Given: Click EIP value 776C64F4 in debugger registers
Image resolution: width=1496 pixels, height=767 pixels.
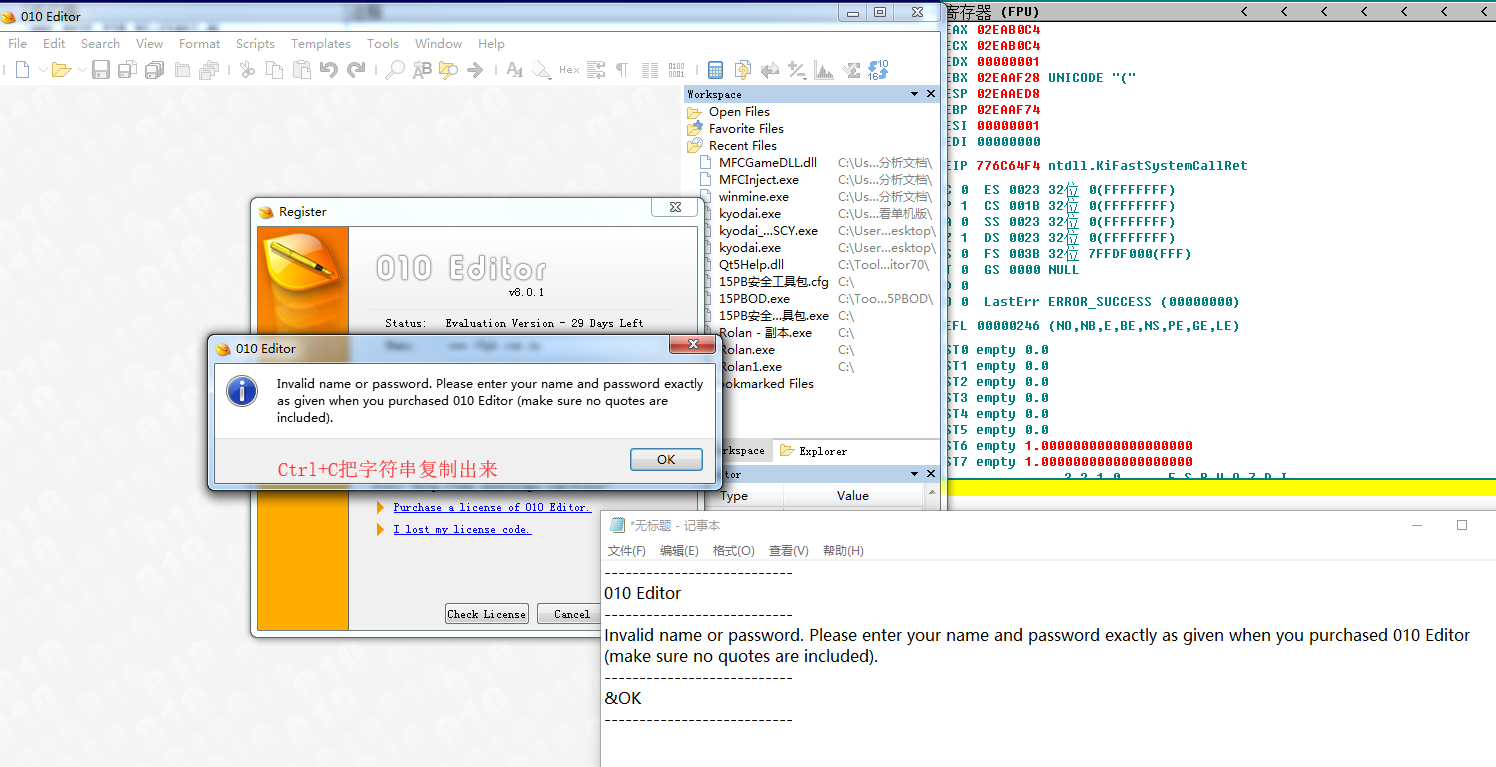Looking at the screenshot, I should [1008, 166].
